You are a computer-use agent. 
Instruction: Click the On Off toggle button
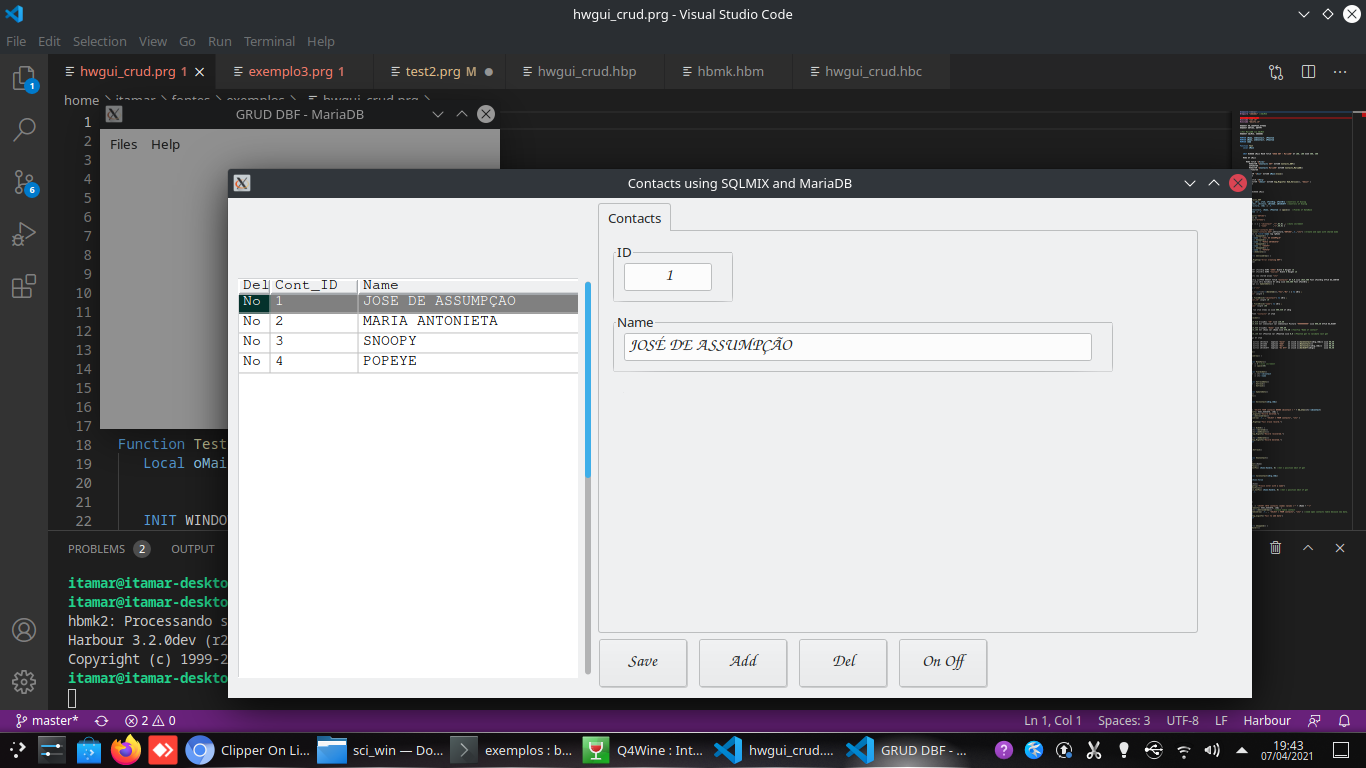pyautogui.click(x=943, y=662)
